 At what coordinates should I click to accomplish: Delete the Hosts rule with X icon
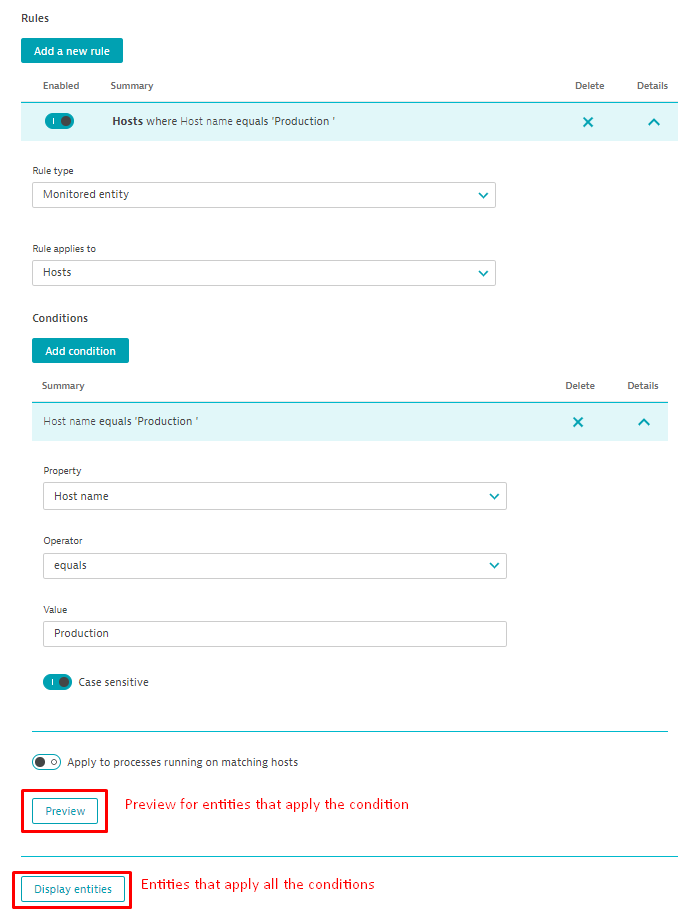click(588, 122)
